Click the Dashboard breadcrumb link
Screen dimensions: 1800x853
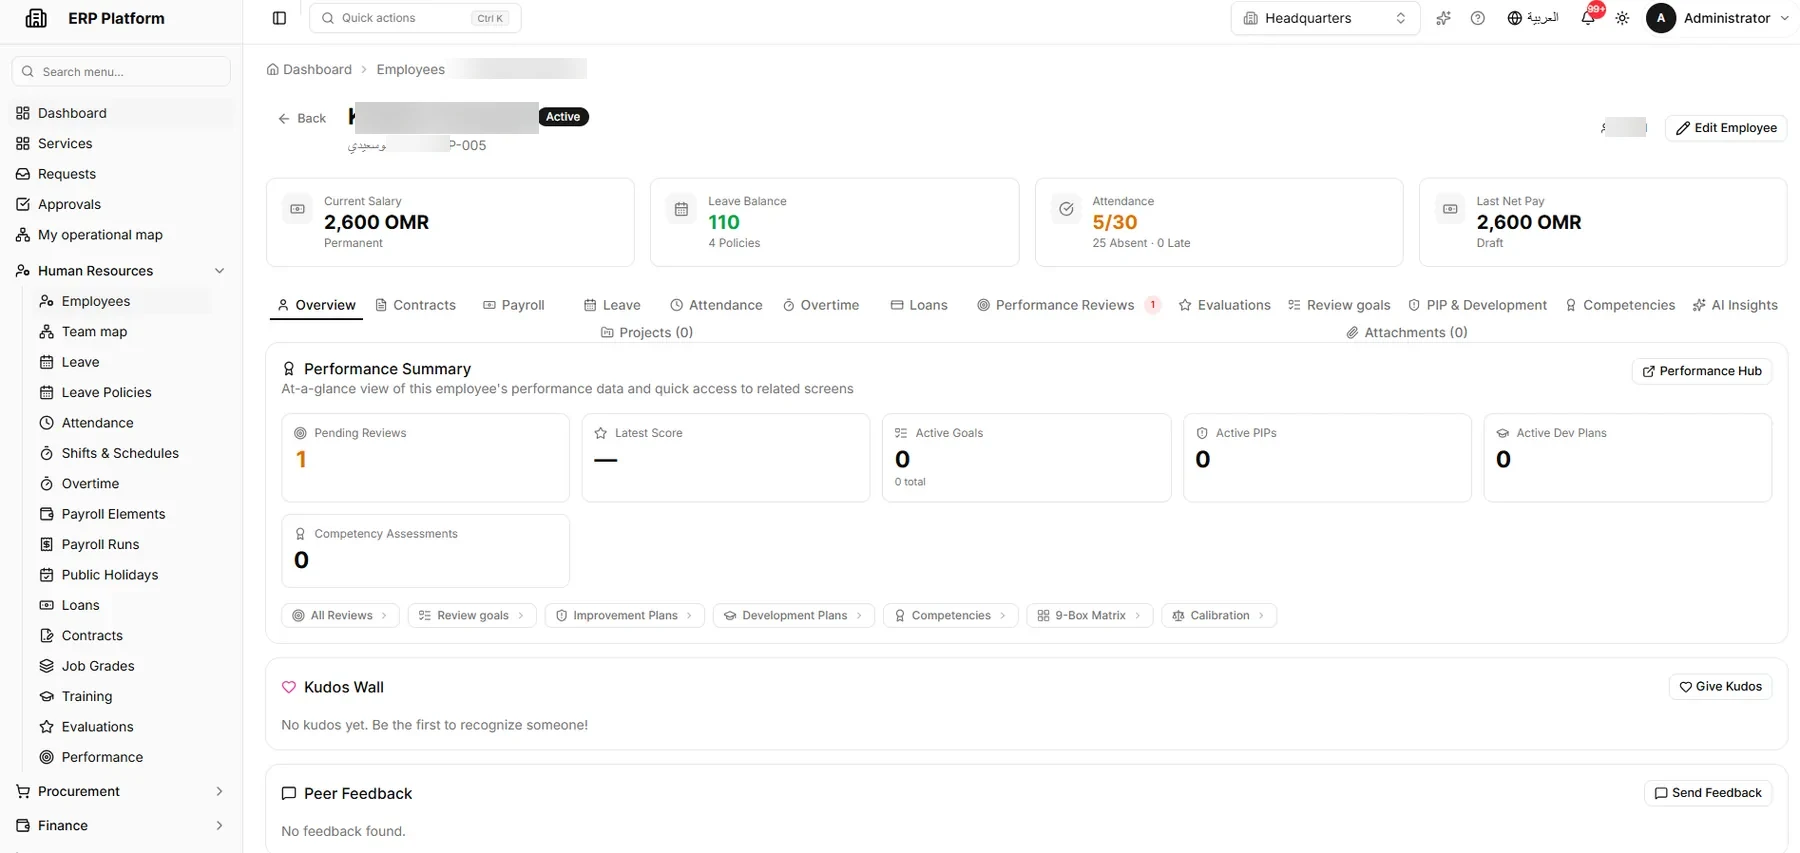(x=309, y=69)
